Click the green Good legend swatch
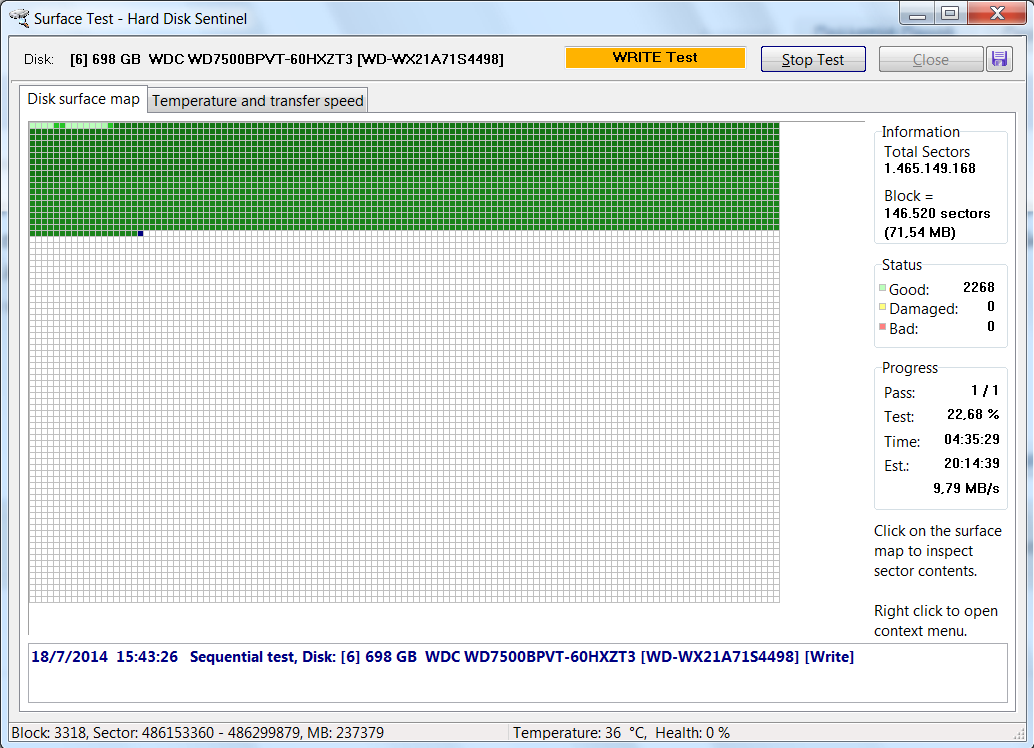The image size is (1034, 748). click(x=882, y=288)
